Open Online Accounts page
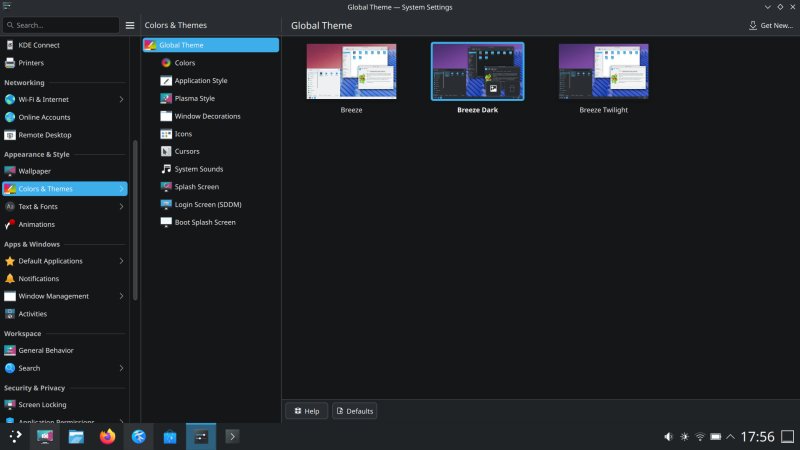Image resolution: width=800 pixels, height=450 pixels. (64, 117)
